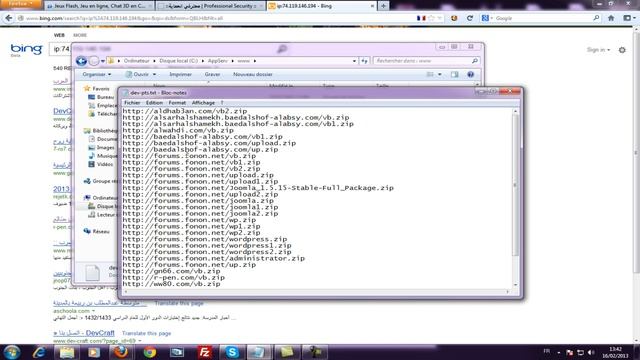Select Favoris in Explorer sidebar
Screen dimensions: 640x360
tap(100, 89)
